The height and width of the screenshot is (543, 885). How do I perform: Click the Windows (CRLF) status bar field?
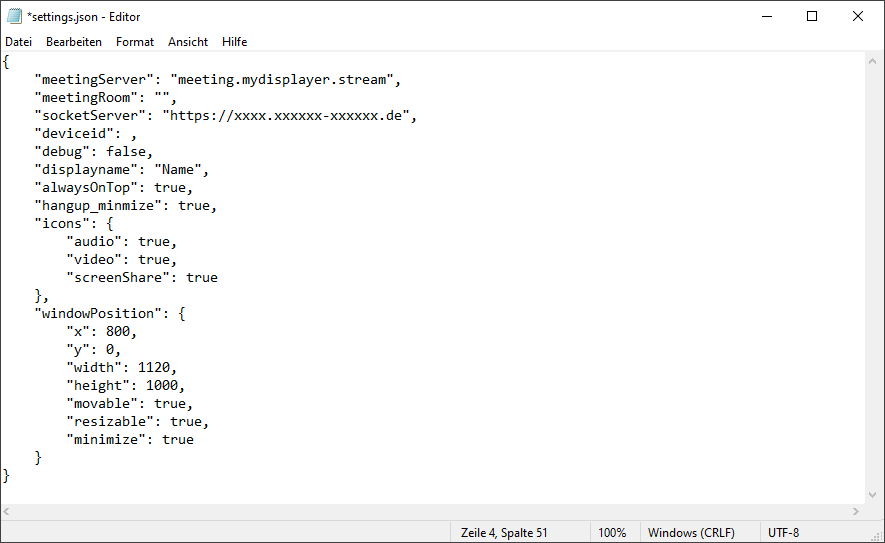point(694,533)
